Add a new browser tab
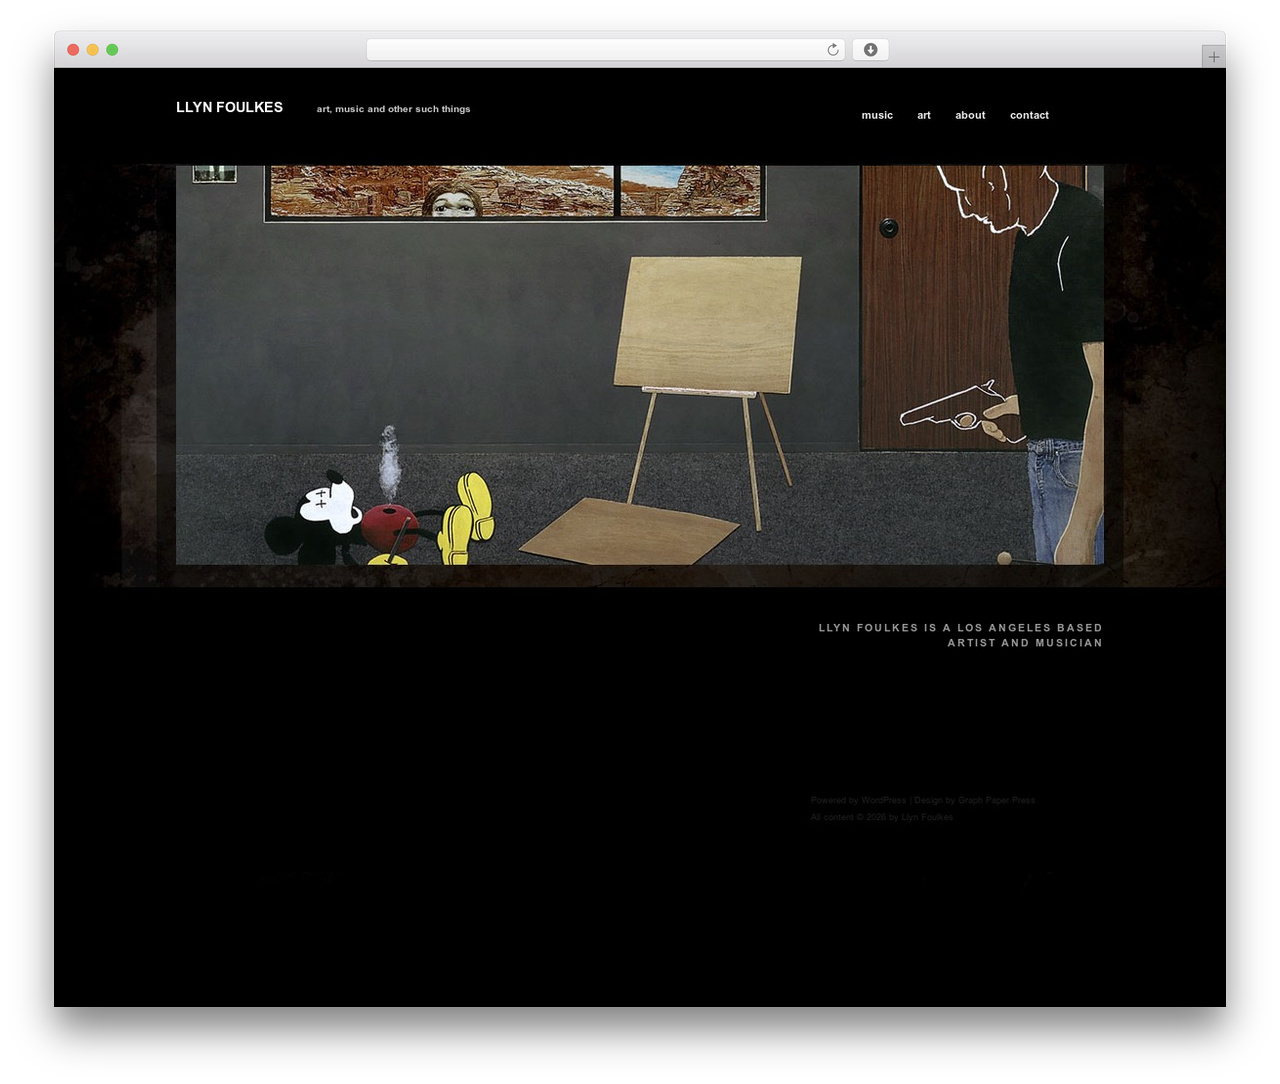 1213,57
